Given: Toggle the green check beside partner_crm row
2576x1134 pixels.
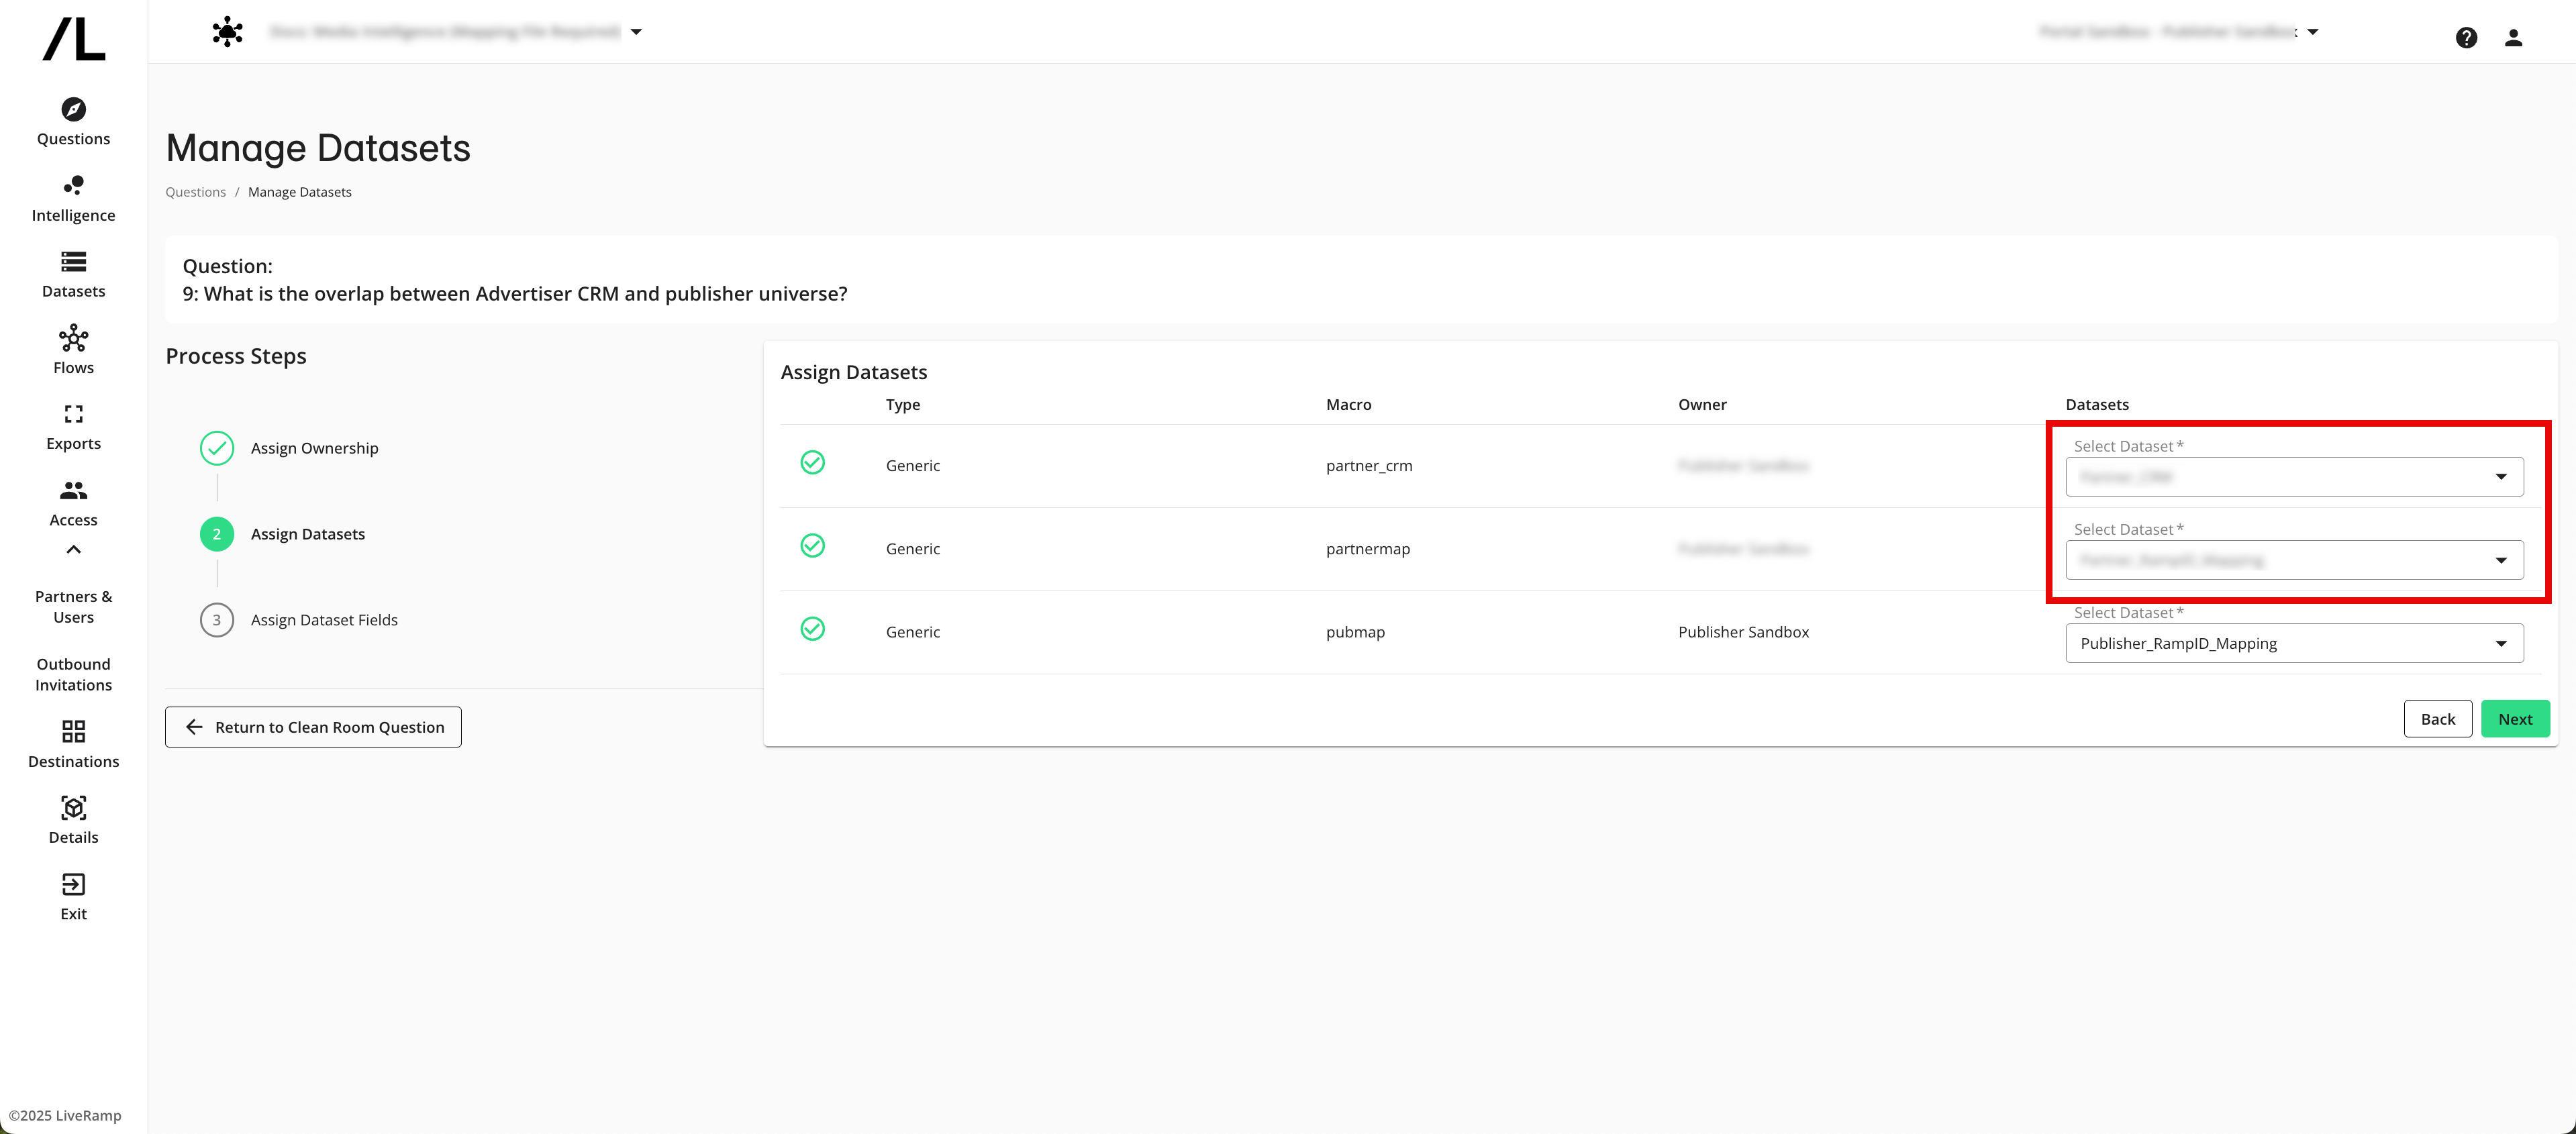Looking at the screenshot, I should (x=812, y=462).
